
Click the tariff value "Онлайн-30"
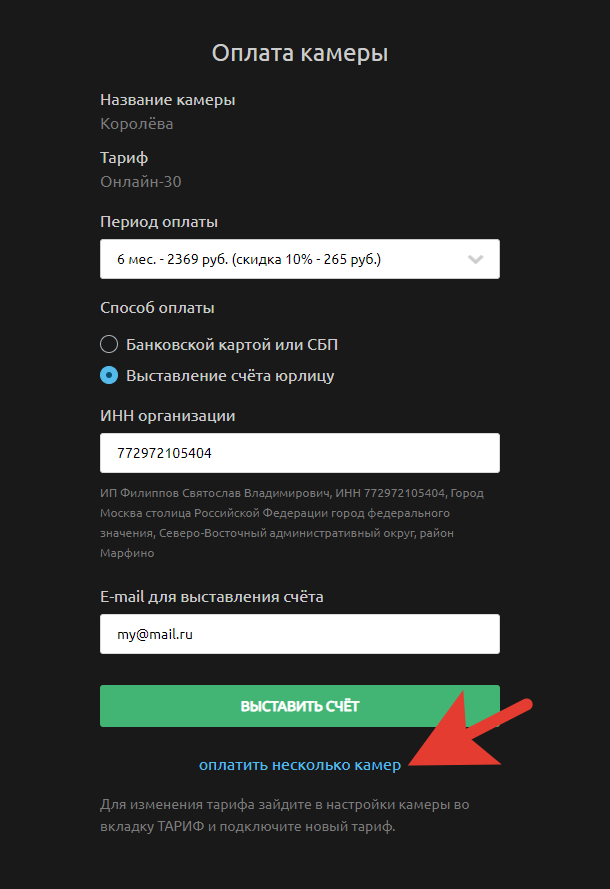click(141, 182)
